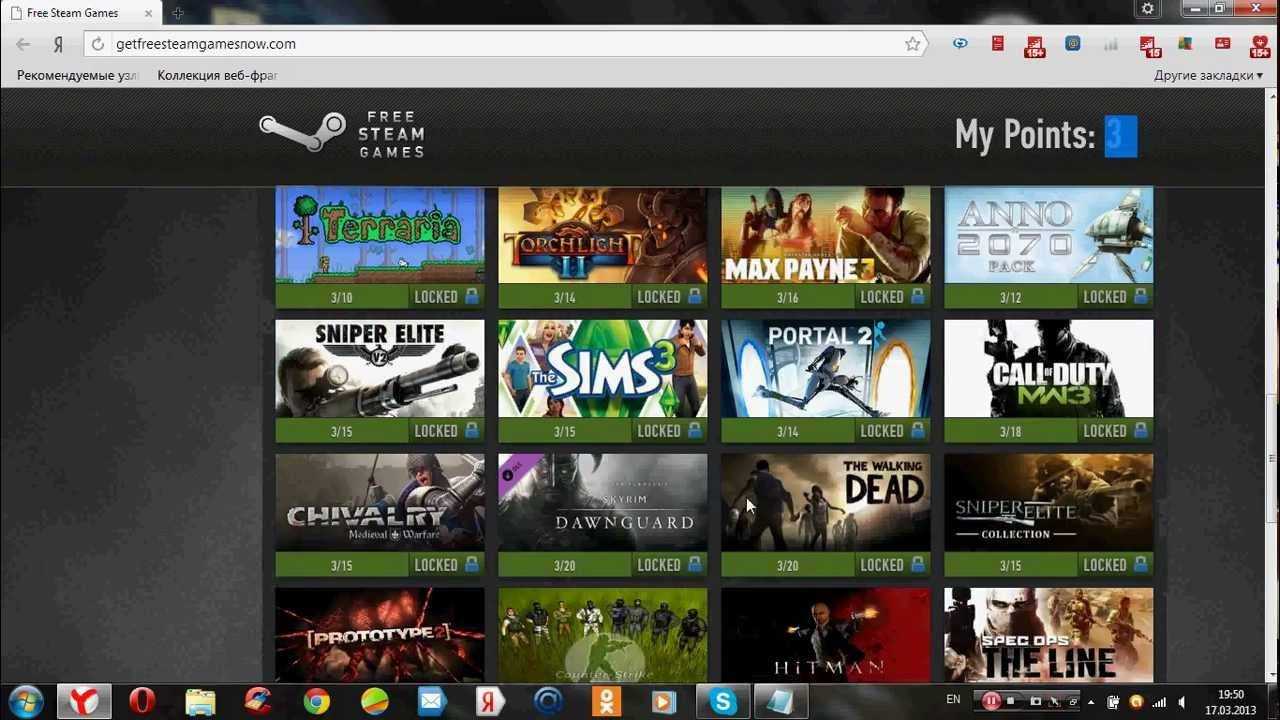Click the red document extension icon
Screen dimensions: 1280x720
[x=997, y=44]
